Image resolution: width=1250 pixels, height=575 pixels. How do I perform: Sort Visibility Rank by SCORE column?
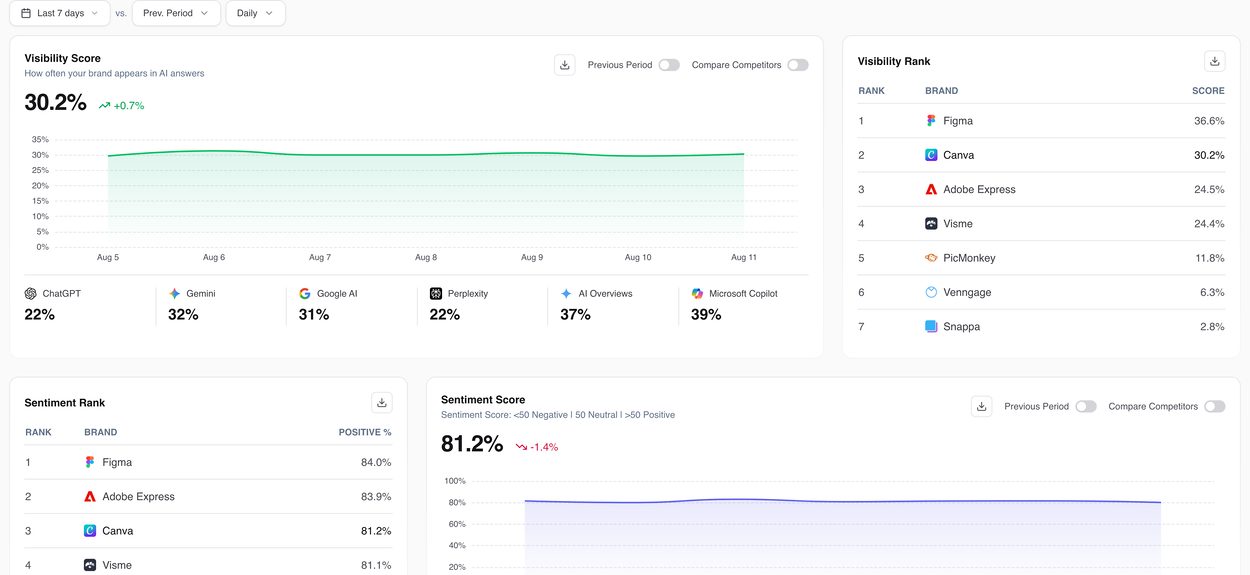(1208, 91)
